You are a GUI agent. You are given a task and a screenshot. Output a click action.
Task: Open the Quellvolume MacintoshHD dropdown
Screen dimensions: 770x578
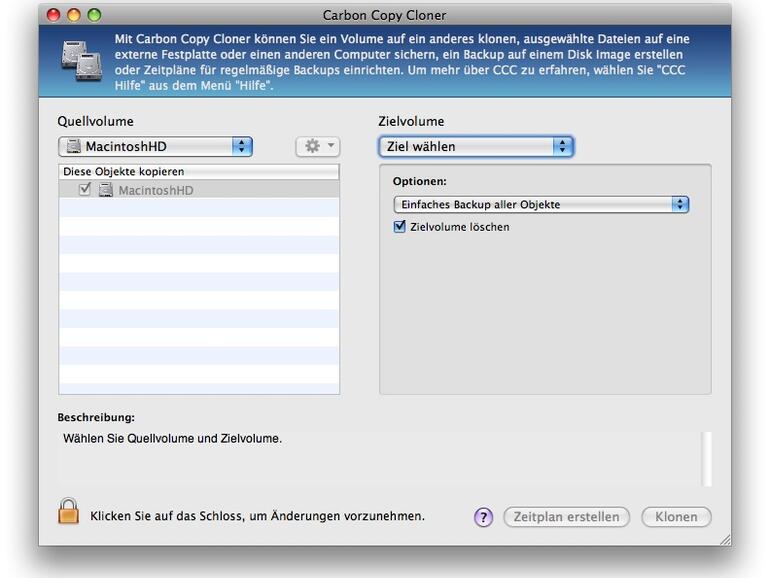pyautogui.click(x=155, y=146)
